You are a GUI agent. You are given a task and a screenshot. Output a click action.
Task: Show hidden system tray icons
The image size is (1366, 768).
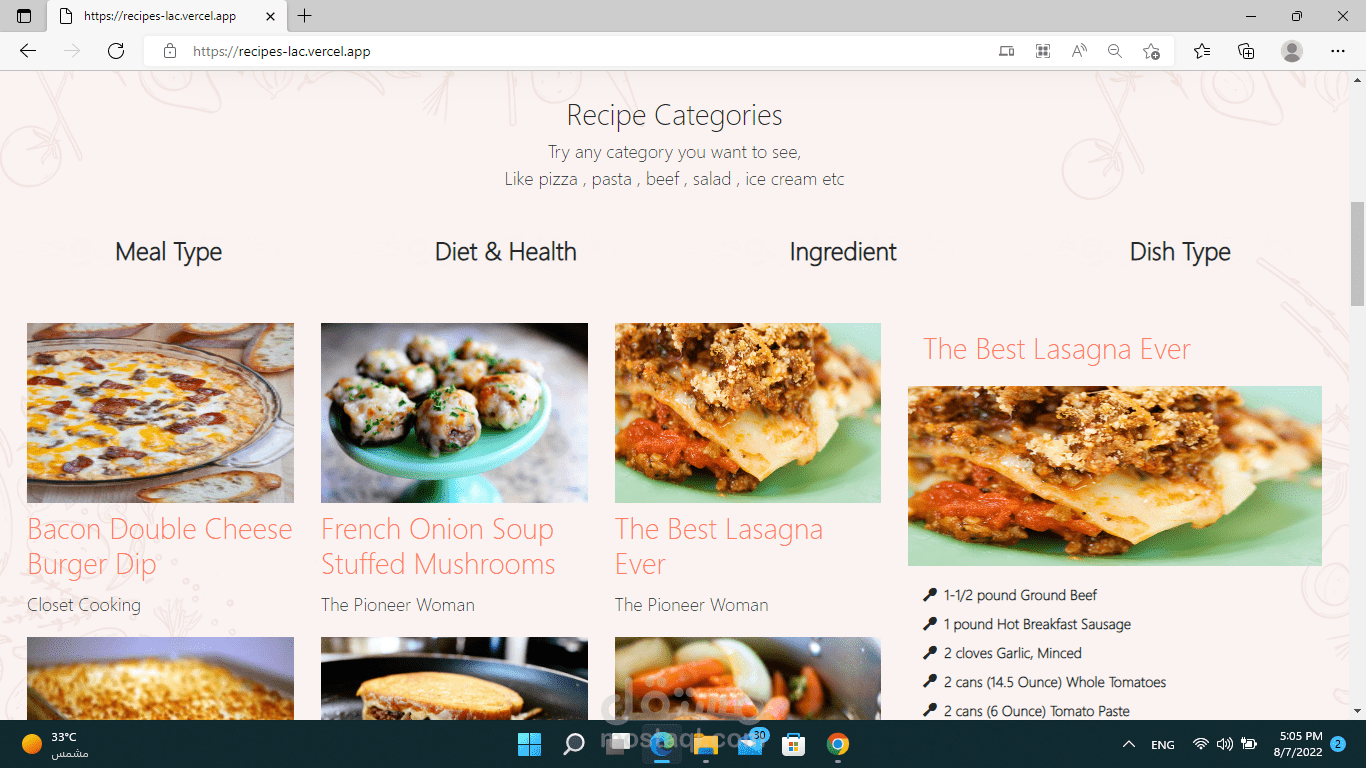tap(1129, 744)
